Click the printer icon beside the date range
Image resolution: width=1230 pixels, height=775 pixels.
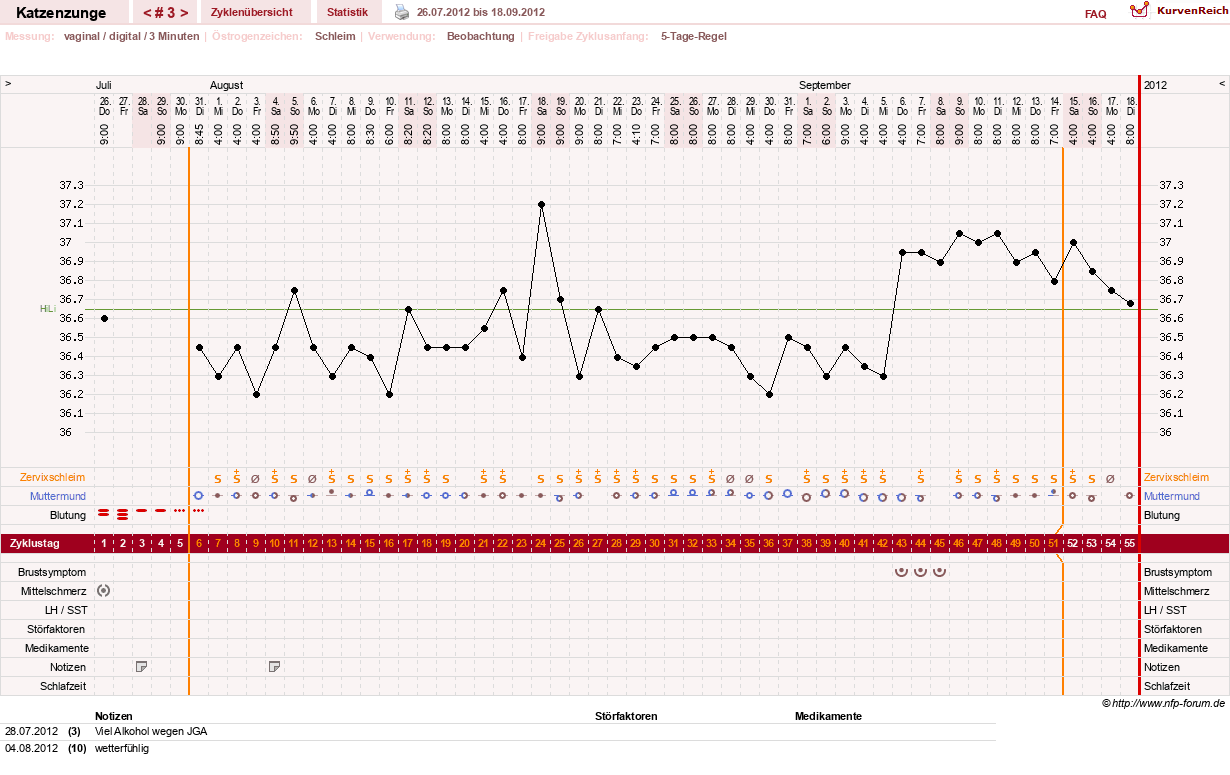tap(402, 12)
